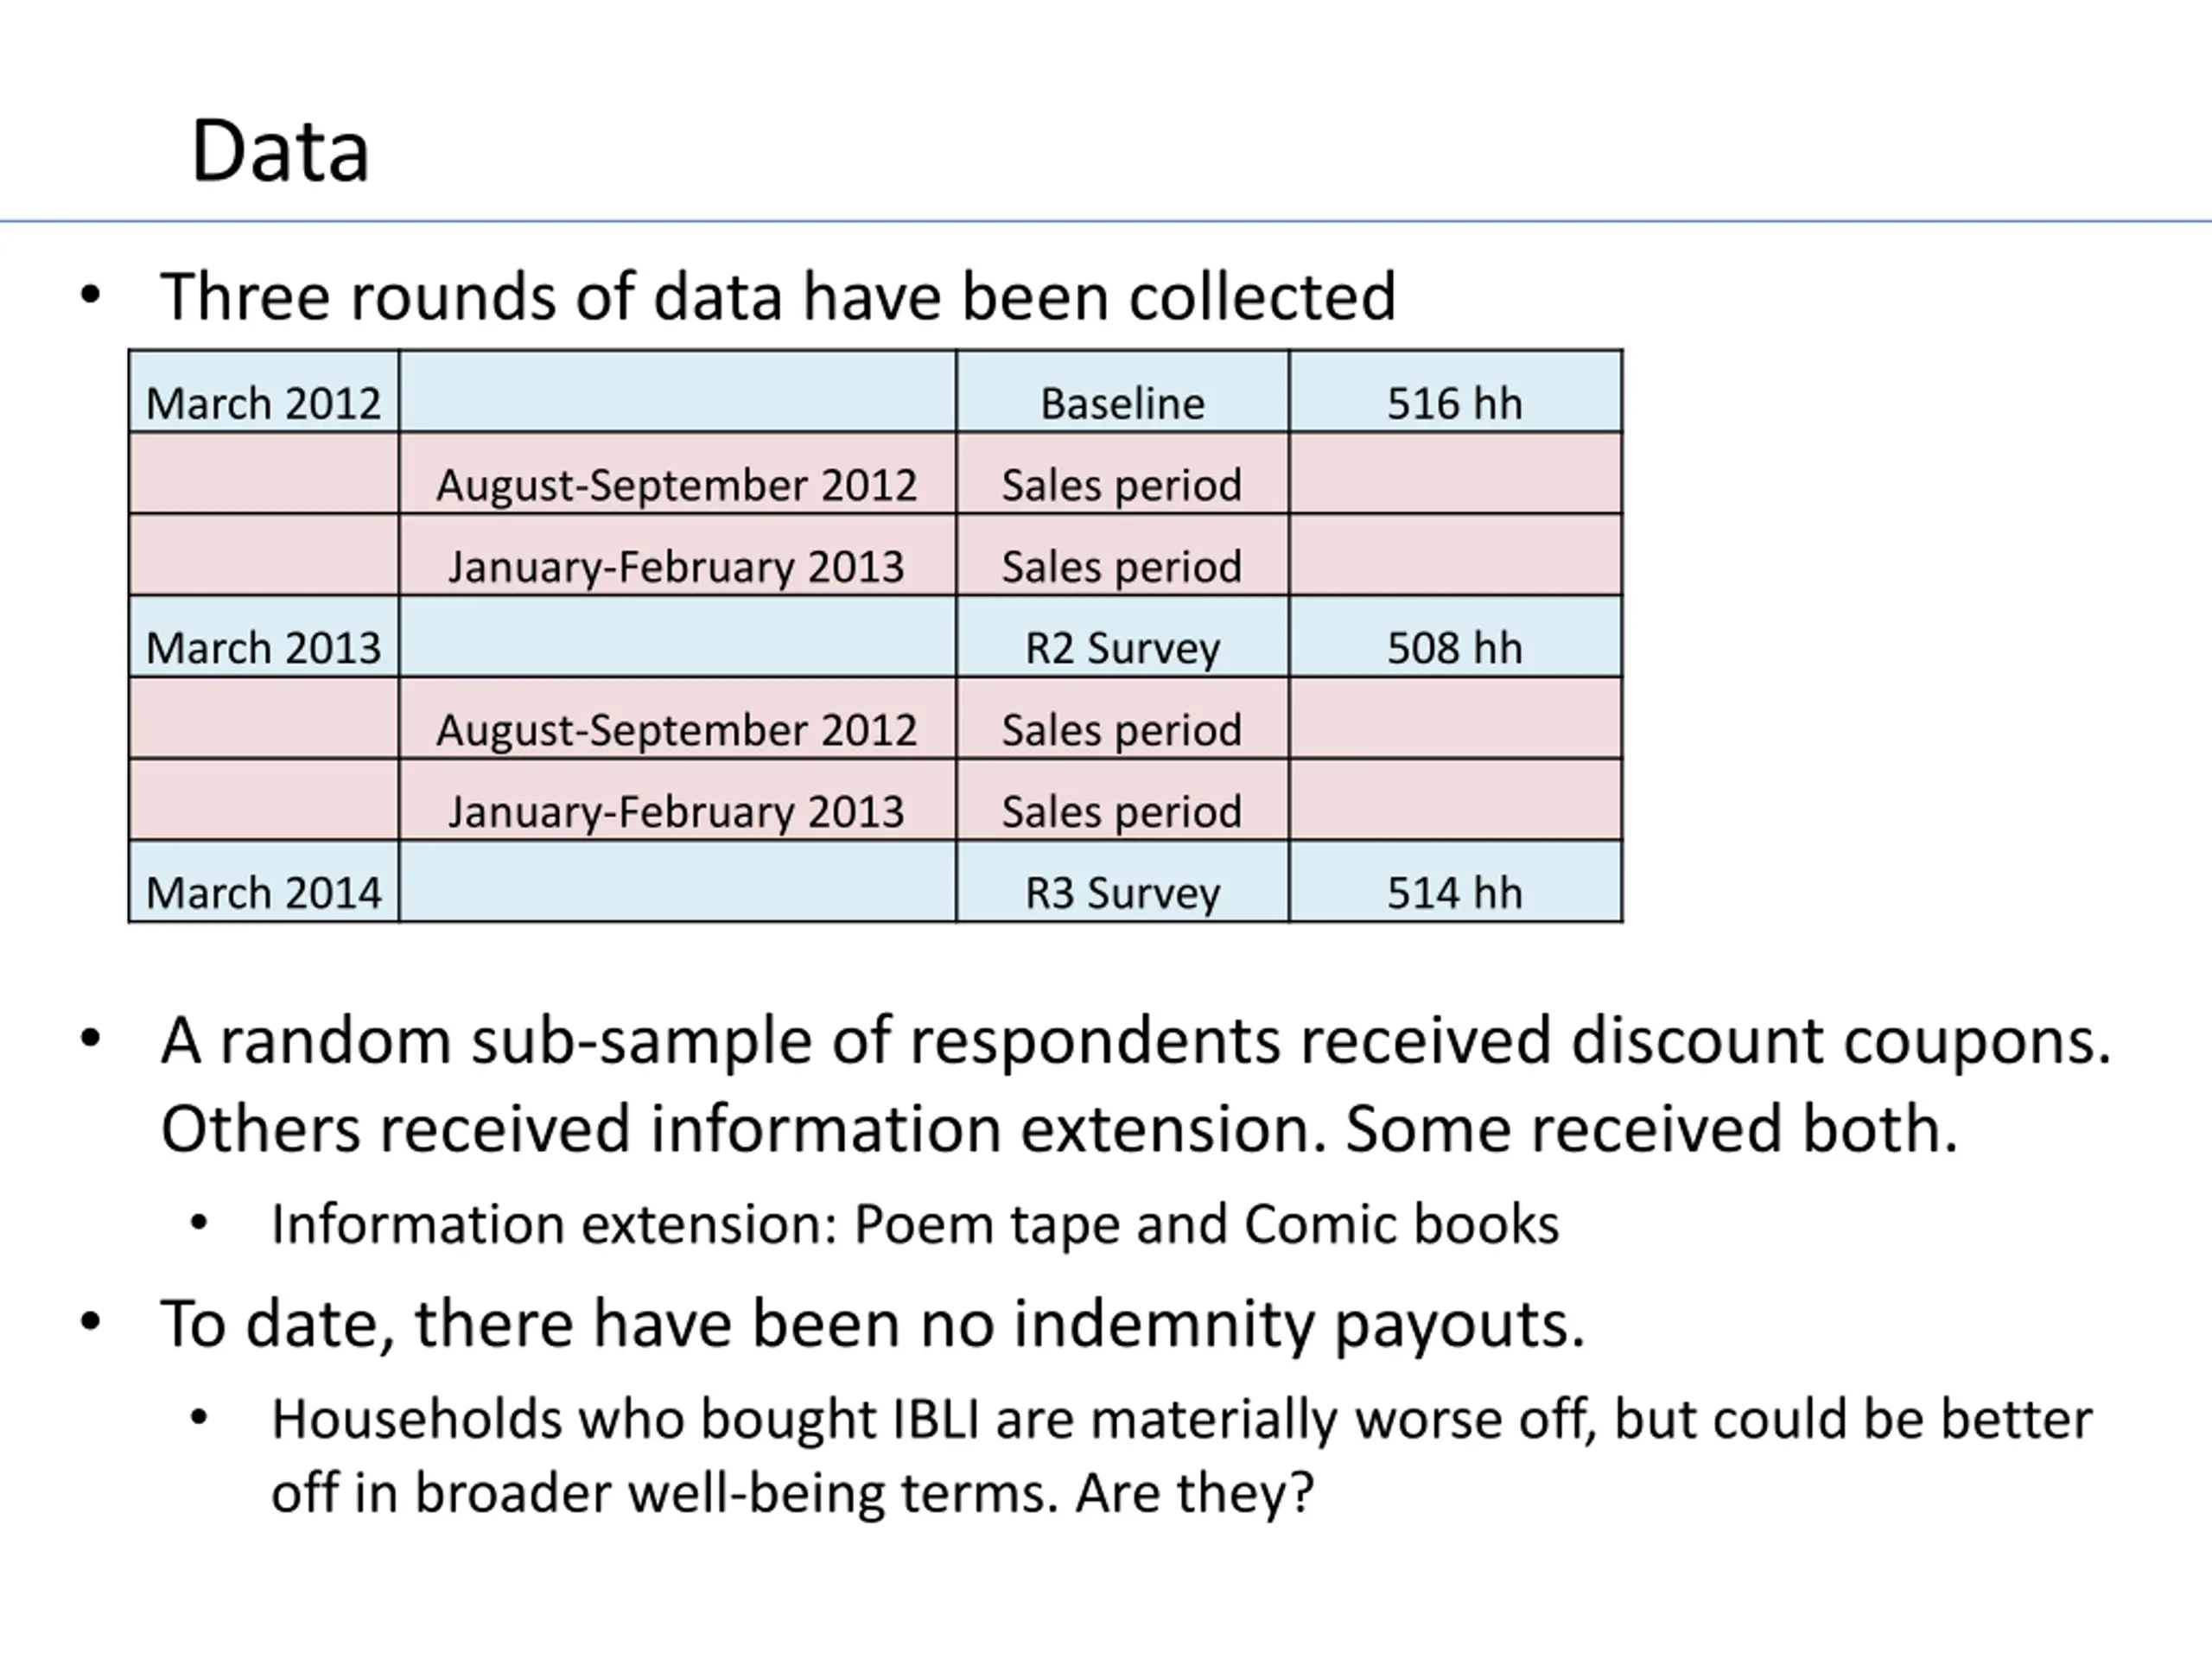This screenshot has width=2212, height=1659.
Task: Click the "Households who bought IBLI" line
Action: coord(1181,1420)
